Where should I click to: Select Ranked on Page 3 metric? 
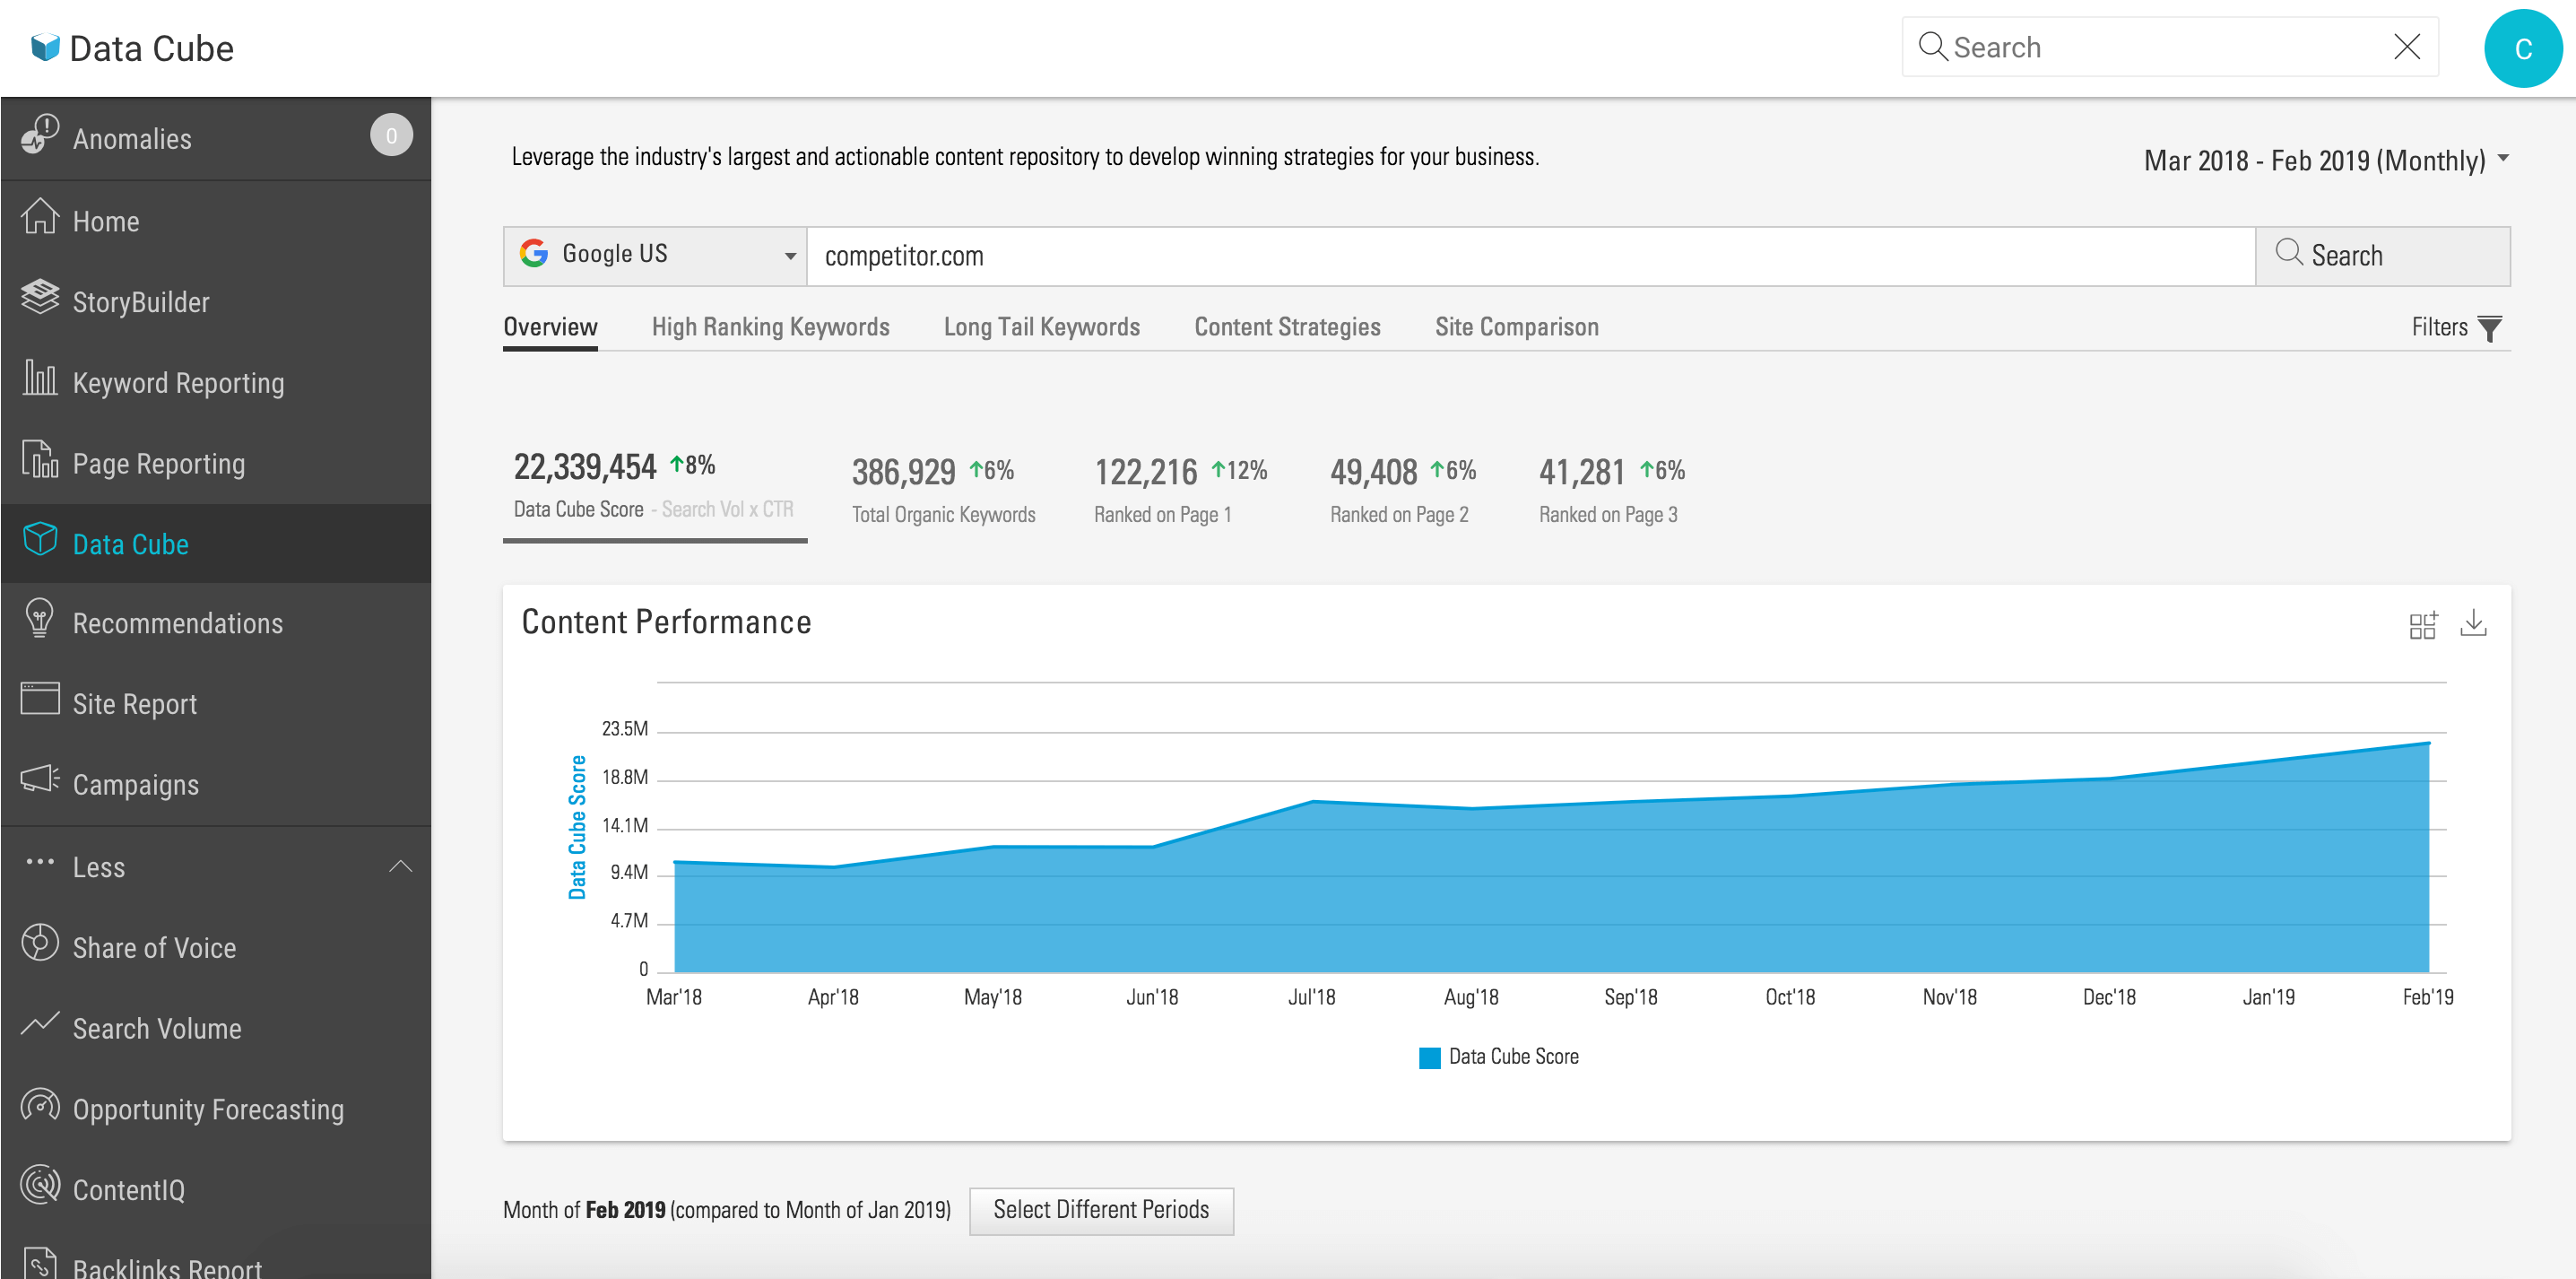1611,489
